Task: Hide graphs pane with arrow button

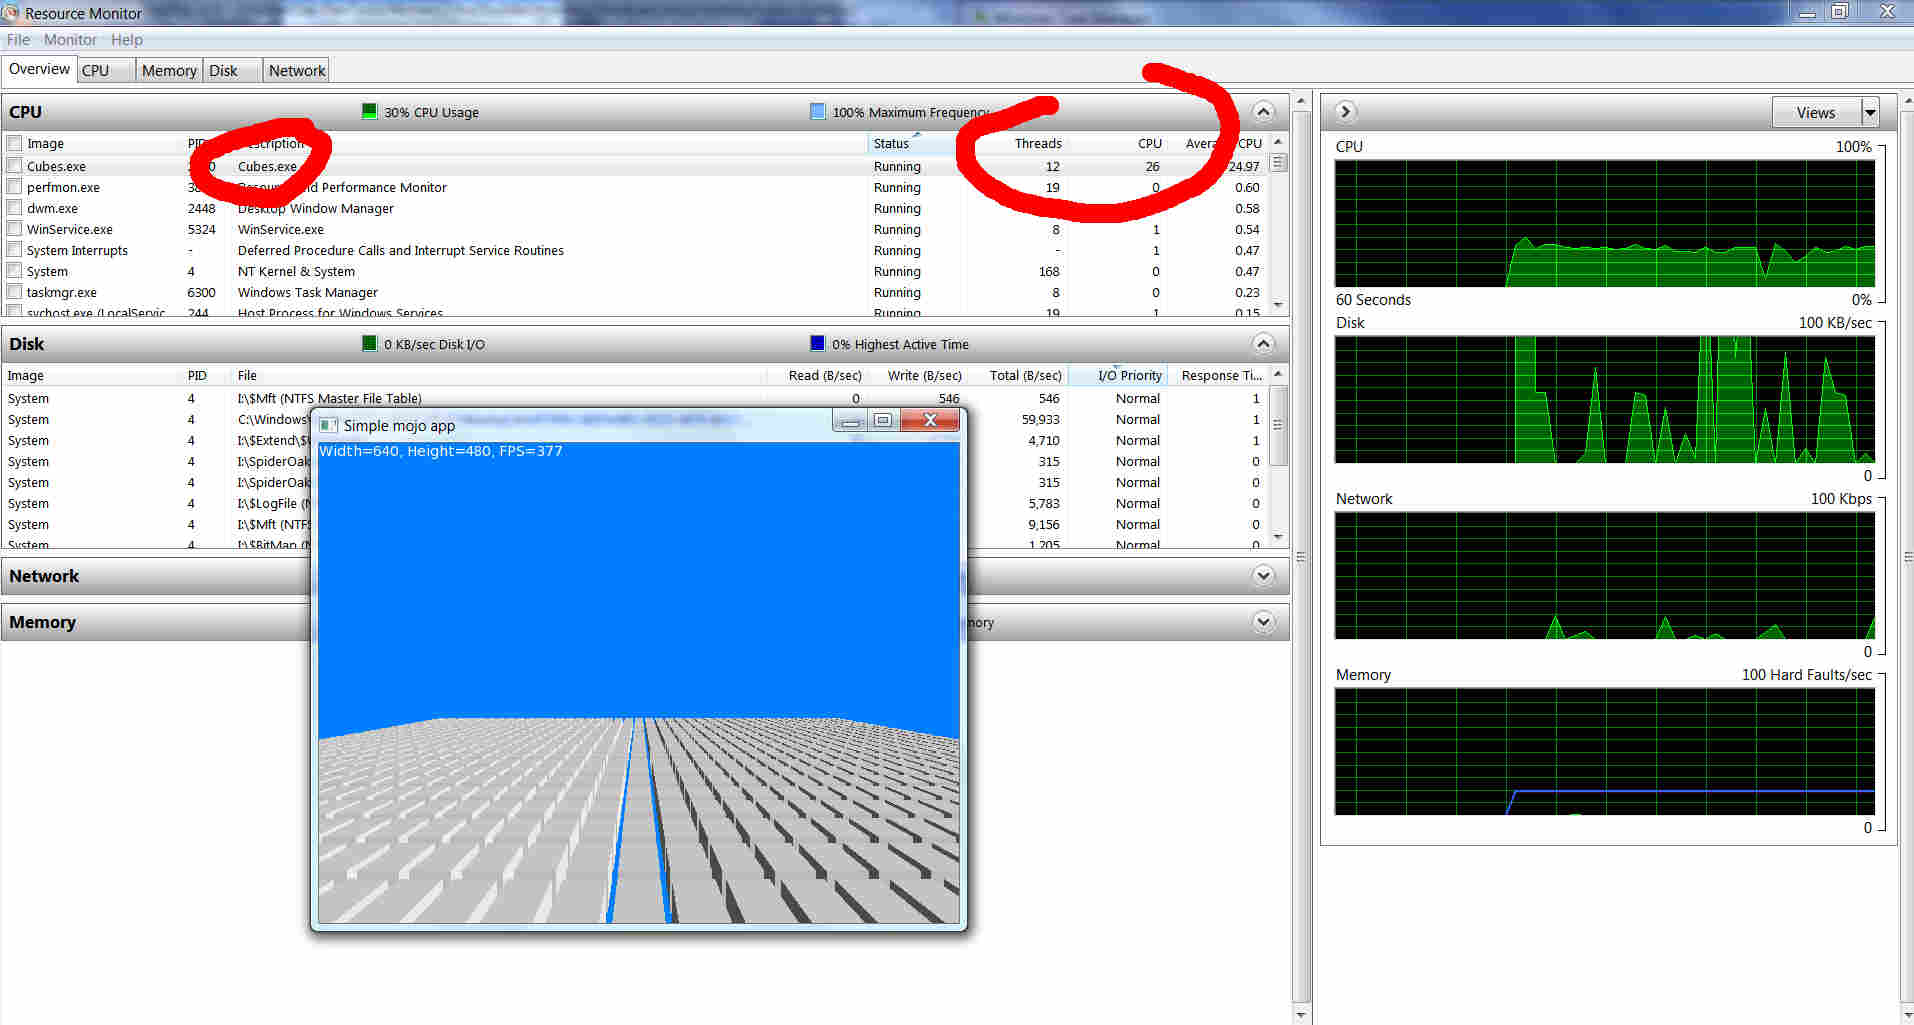Action: tap(1345, 111)
